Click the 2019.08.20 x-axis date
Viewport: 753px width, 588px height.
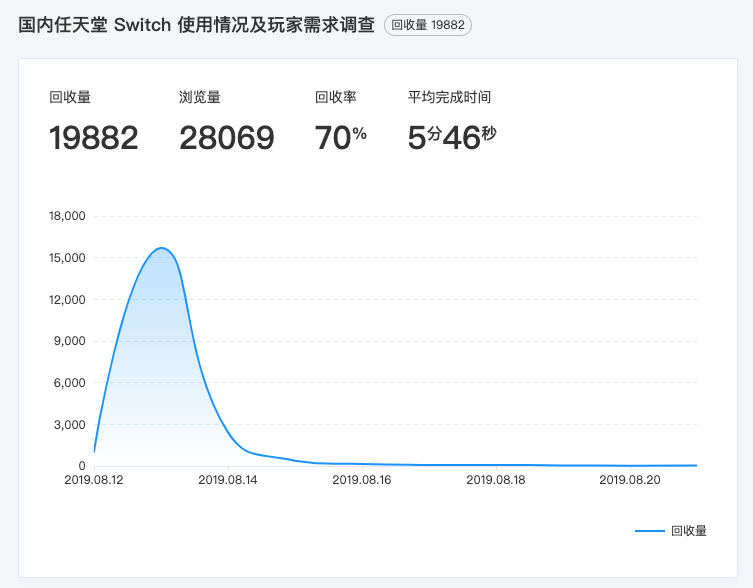point(629,480)
